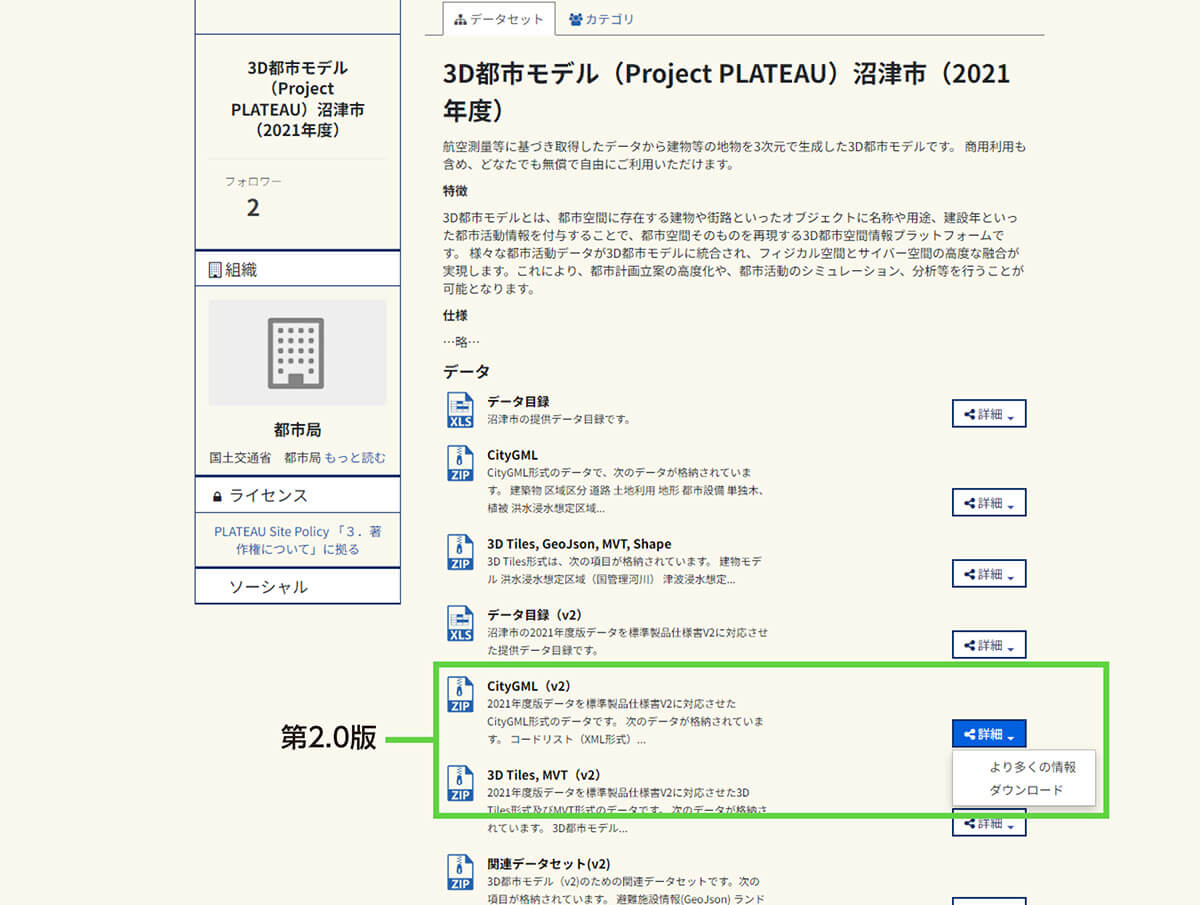Open the CityGML resource title
The width and height of the screenshot is (1200, 905).
point(512,455)
